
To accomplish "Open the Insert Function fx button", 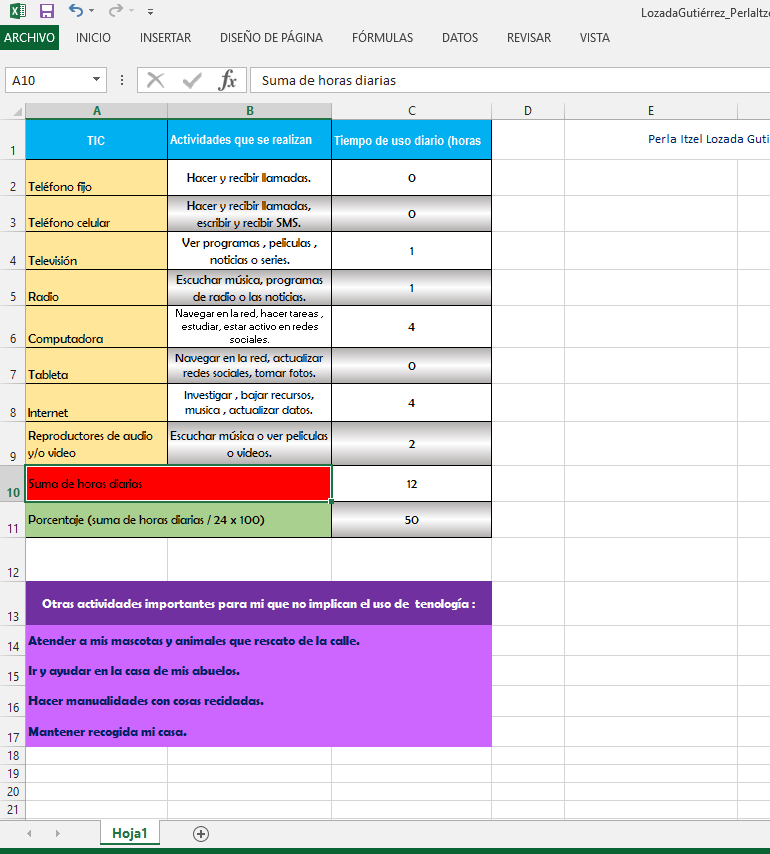I will click(x=227, y=80).
